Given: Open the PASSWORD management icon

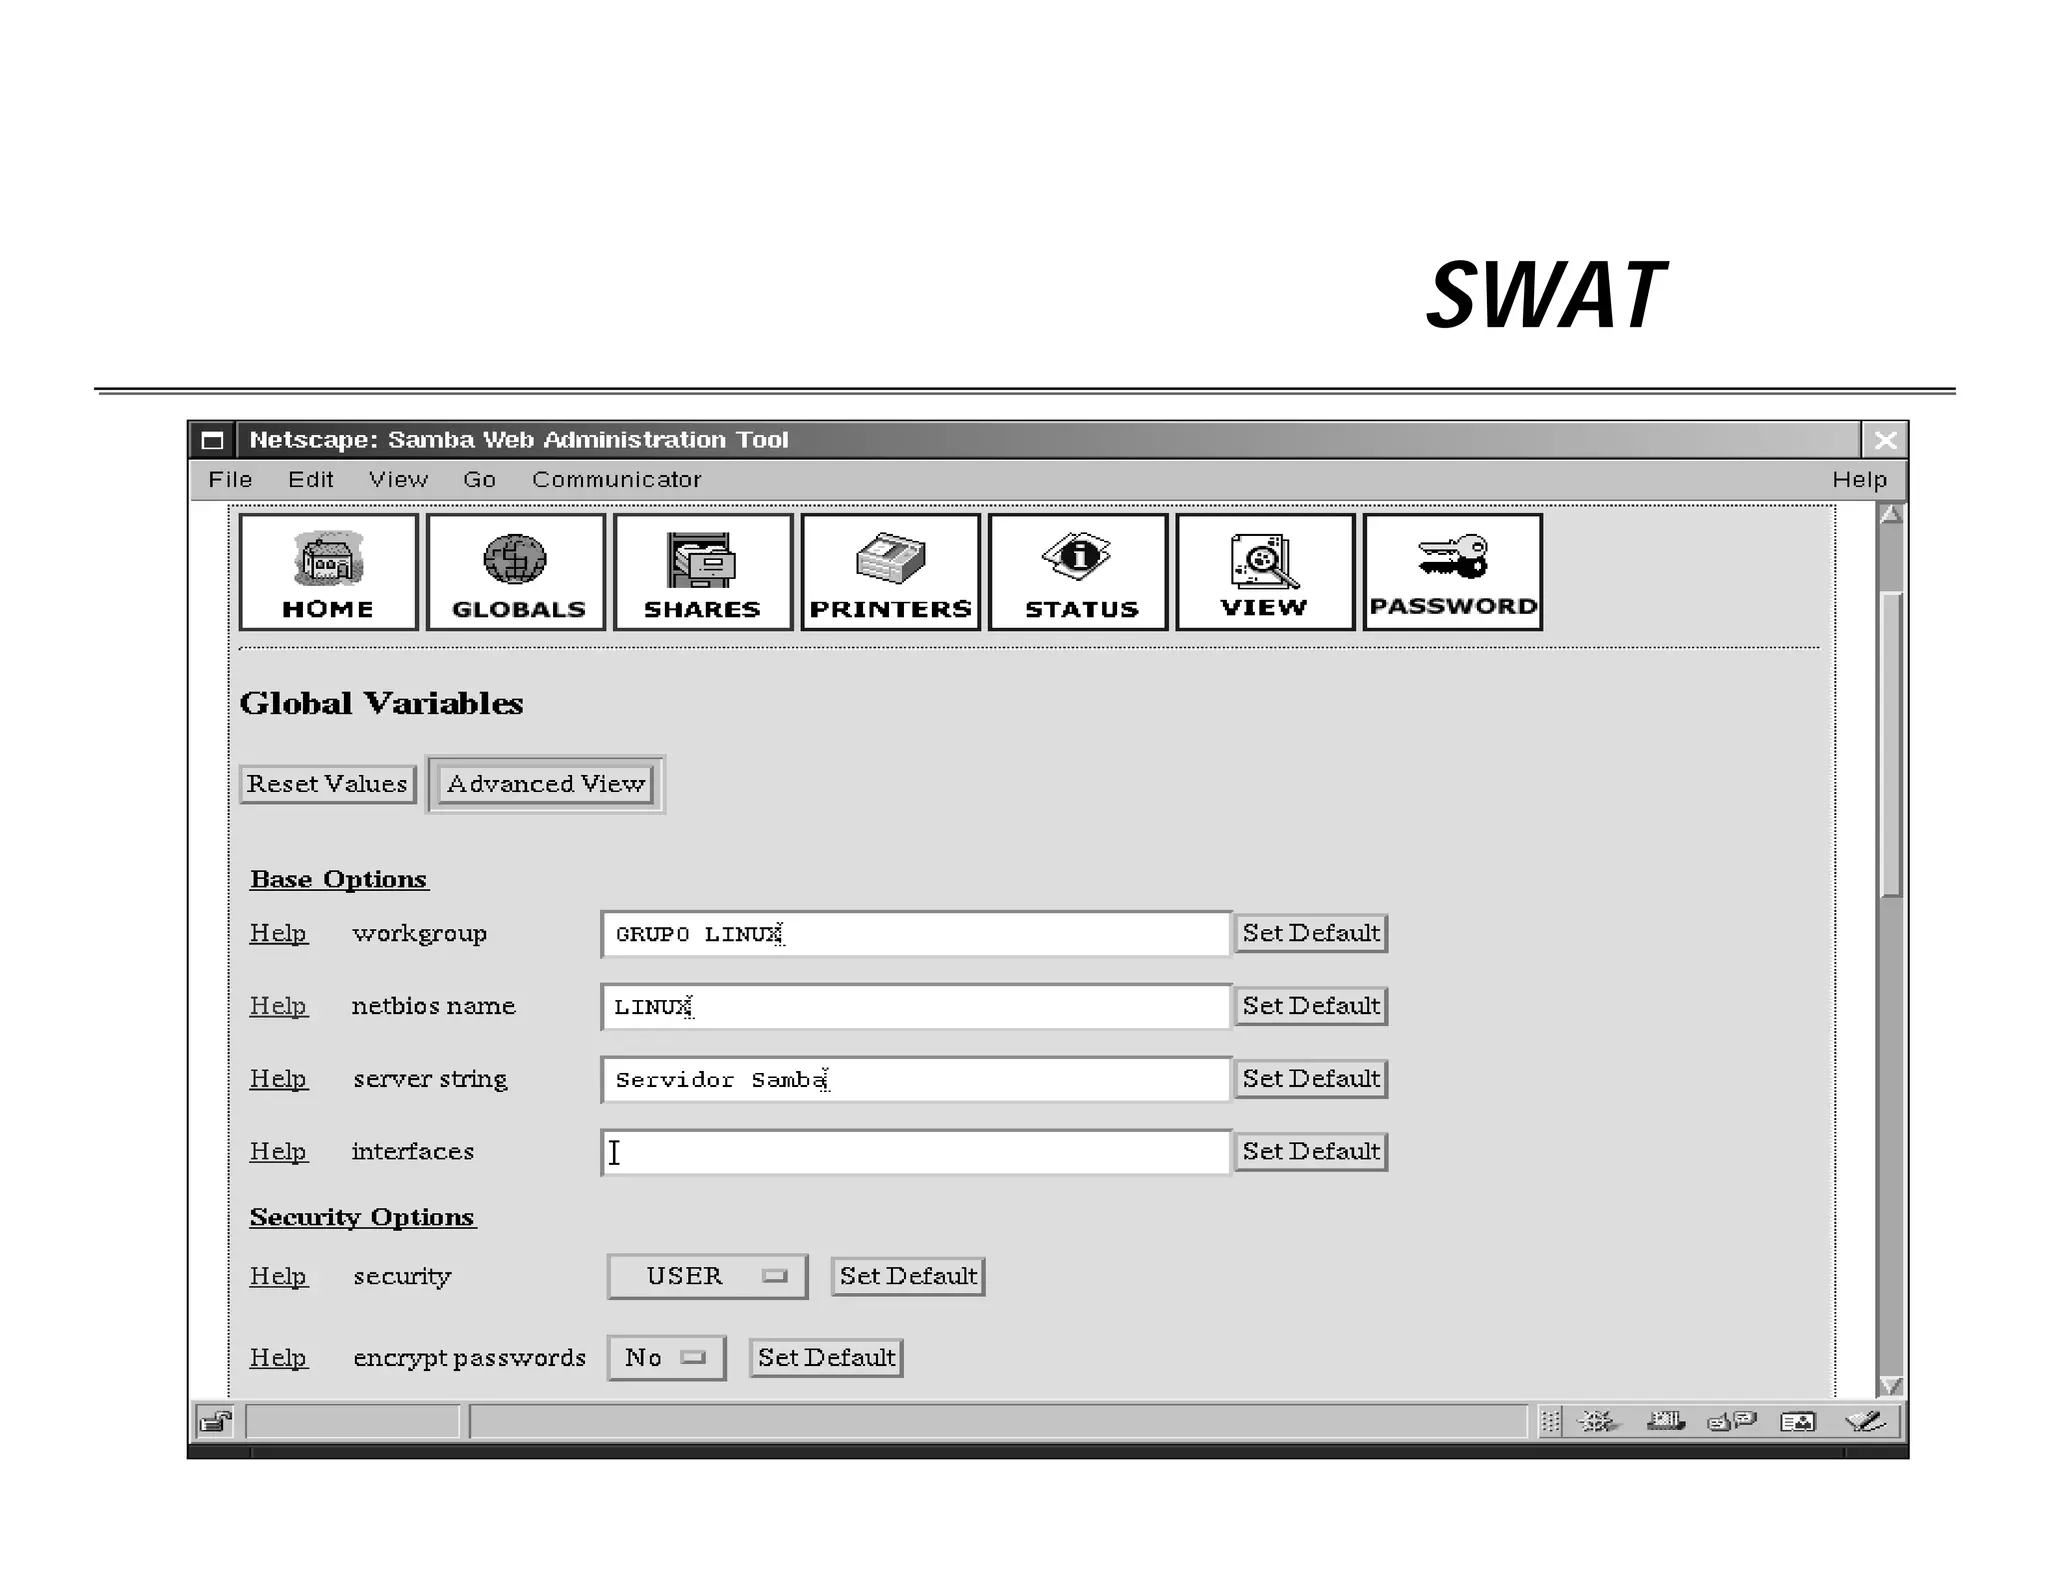Looking at the screenshot, I should click(1453, 572).
